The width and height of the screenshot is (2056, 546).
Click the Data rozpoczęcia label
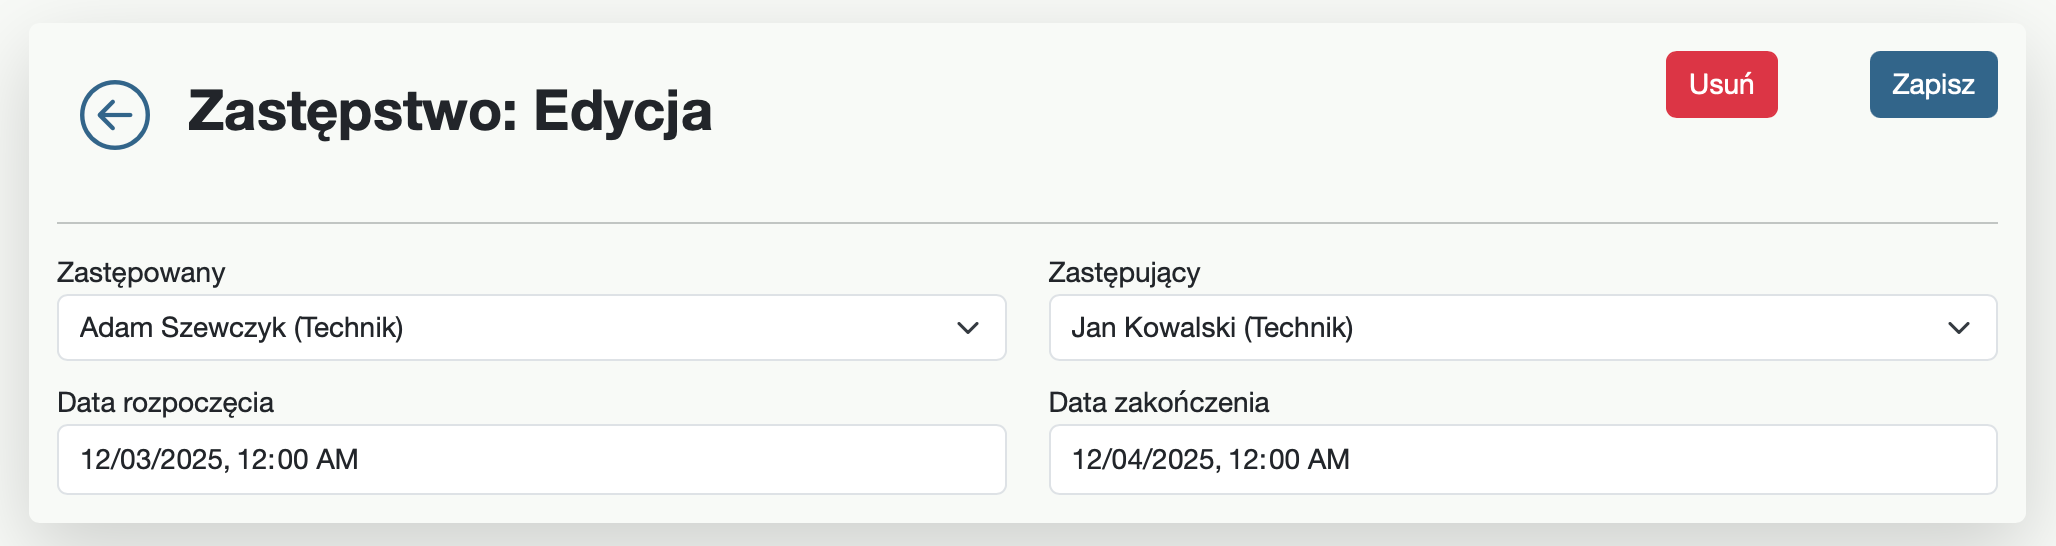165,402
